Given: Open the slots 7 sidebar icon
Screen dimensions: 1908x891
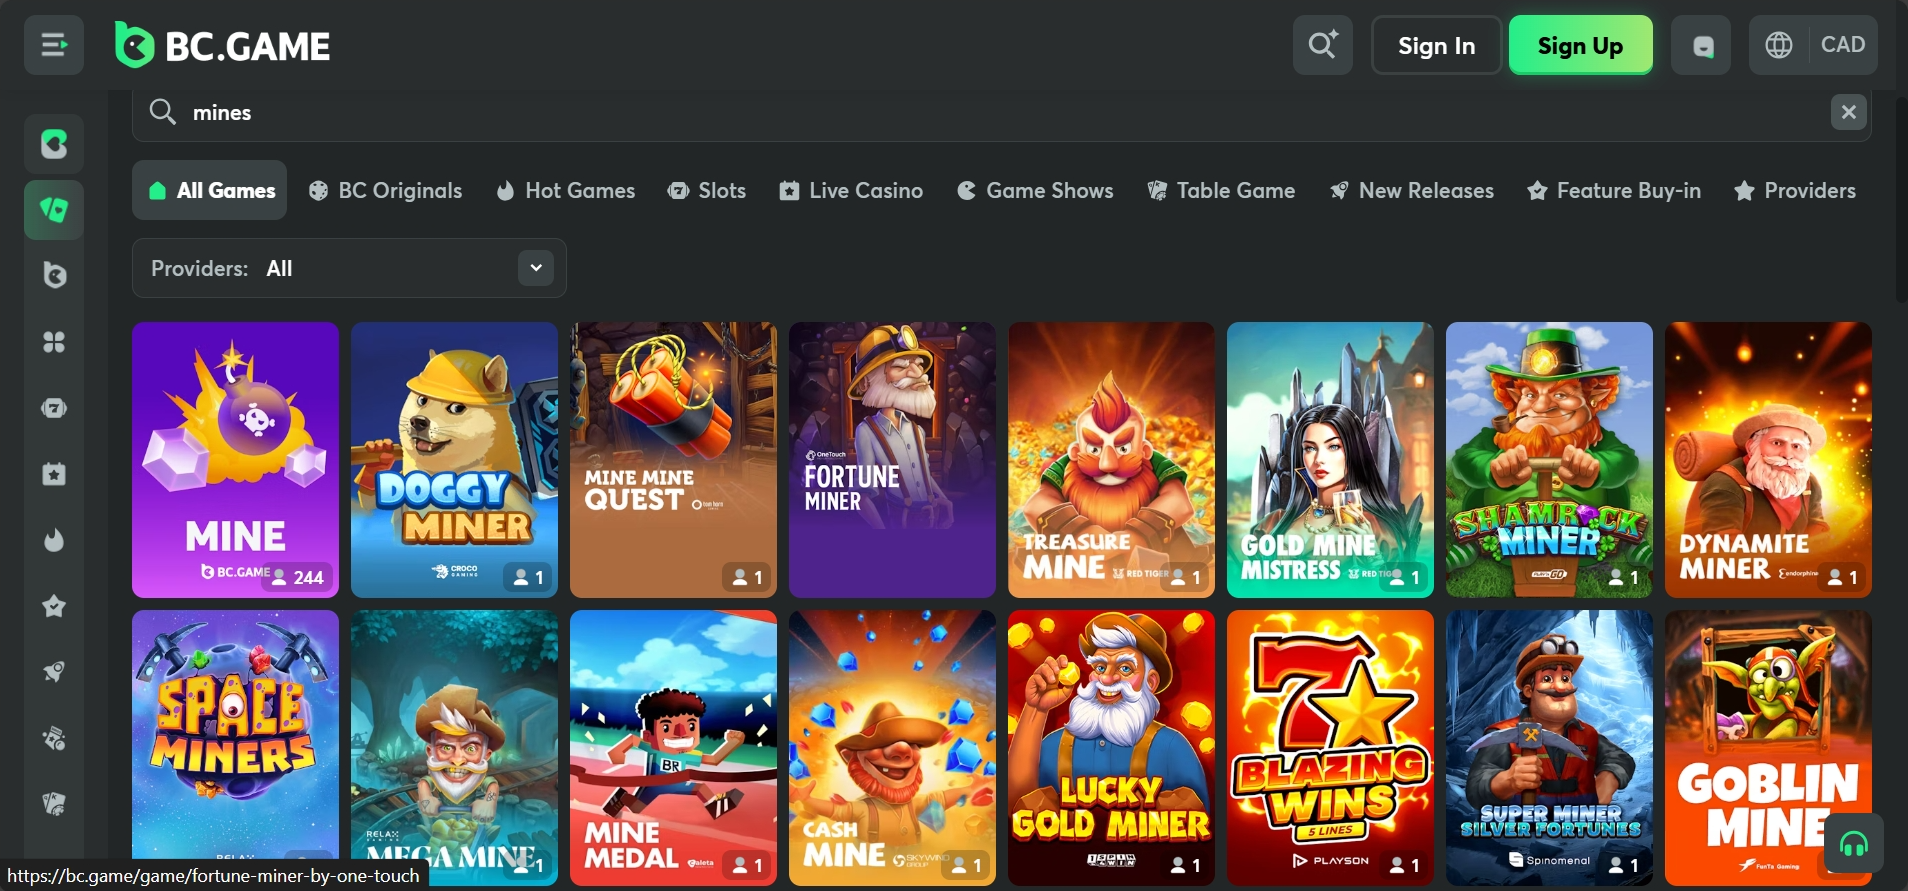Looking at the screenshot, I should click(54, 408).
